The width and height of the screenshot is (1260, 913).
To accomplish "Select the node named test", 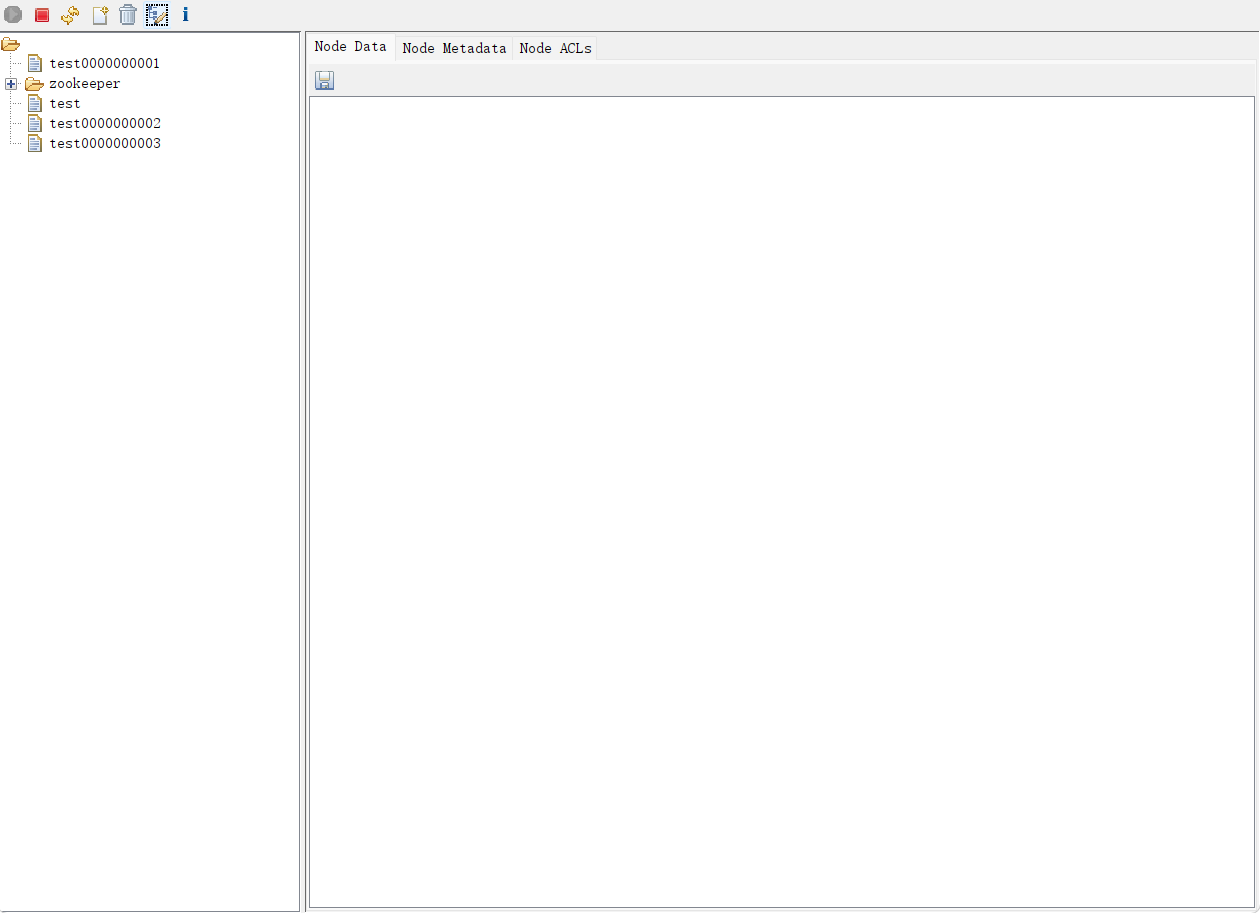I will click(x=65, y=104).
